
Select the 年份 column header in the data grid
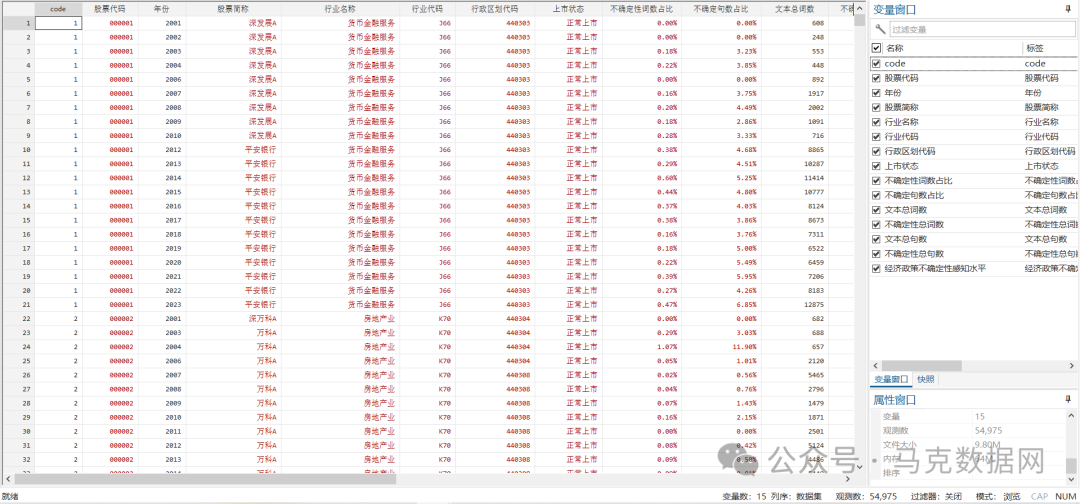[x=162, y=9]
